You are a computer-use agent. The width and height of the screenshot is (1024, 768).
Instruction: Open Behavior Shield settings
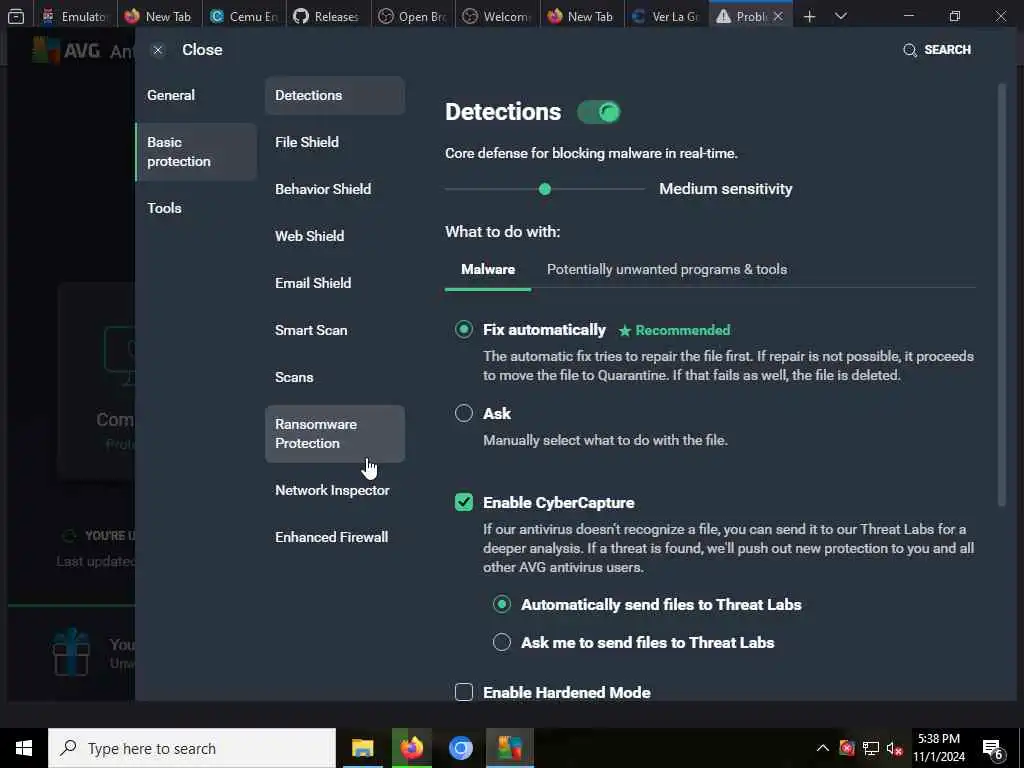coord(335,189)
